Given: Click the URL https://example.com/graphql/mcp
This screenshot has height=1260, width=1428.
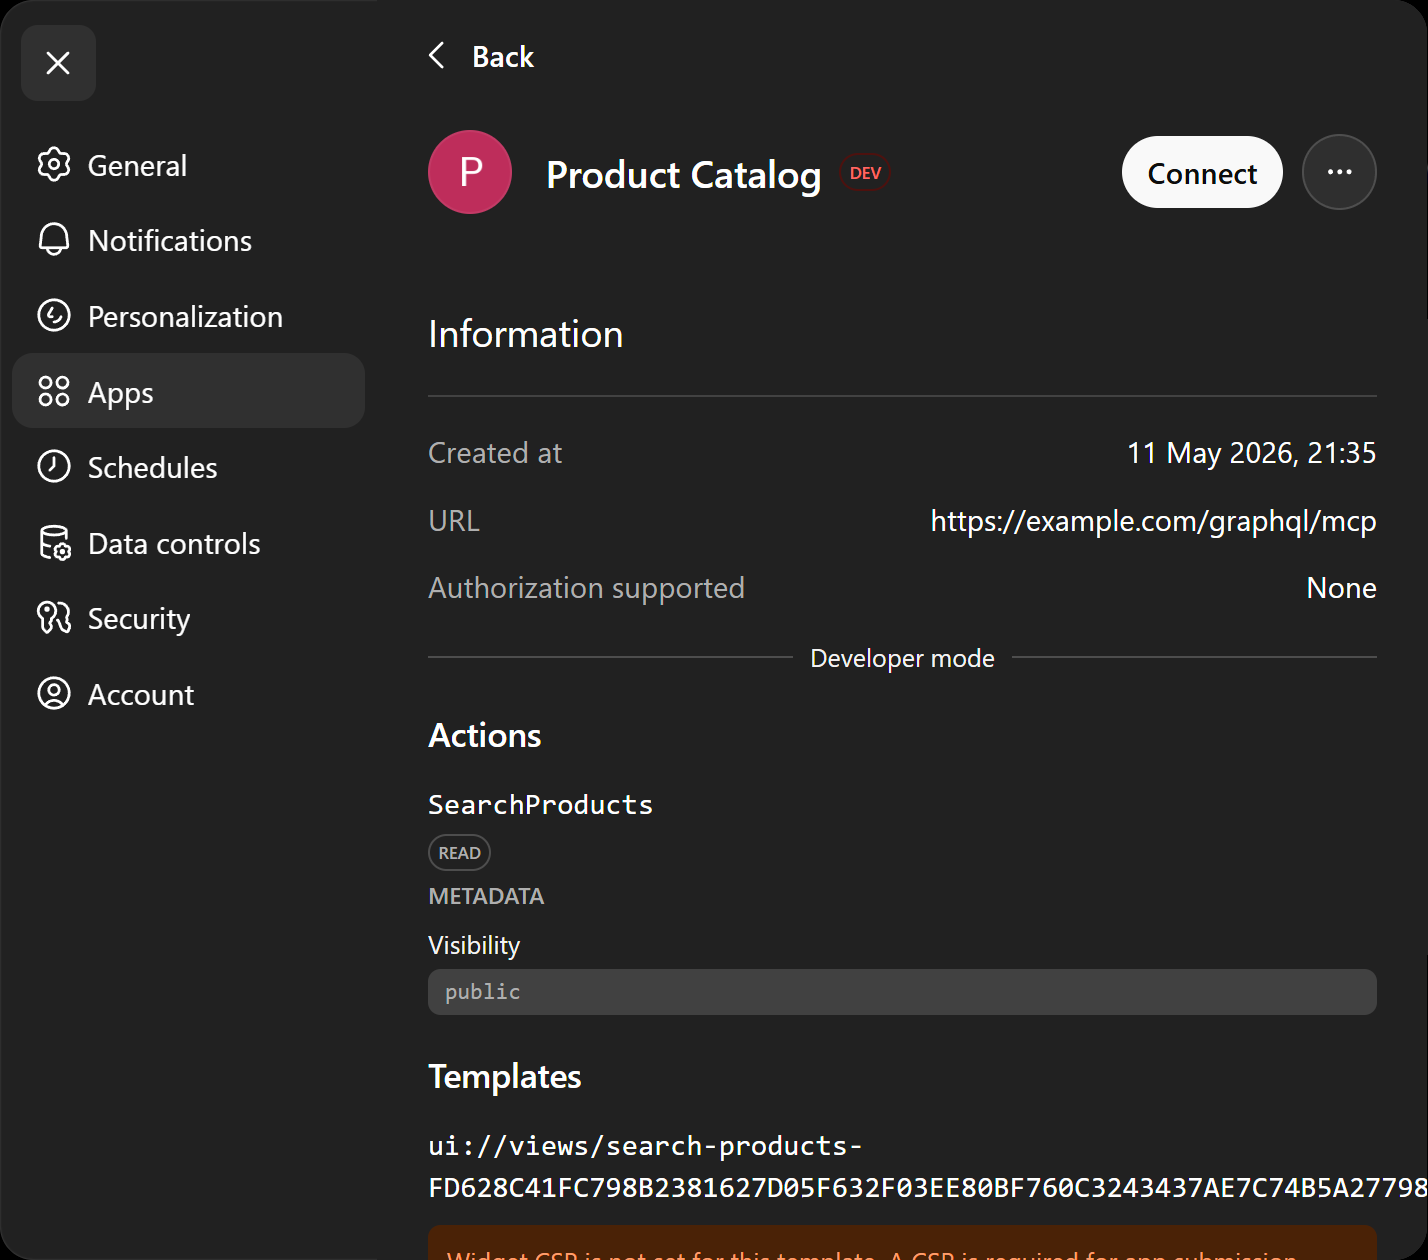Looking at the screenshot, I should point(1153,521).
